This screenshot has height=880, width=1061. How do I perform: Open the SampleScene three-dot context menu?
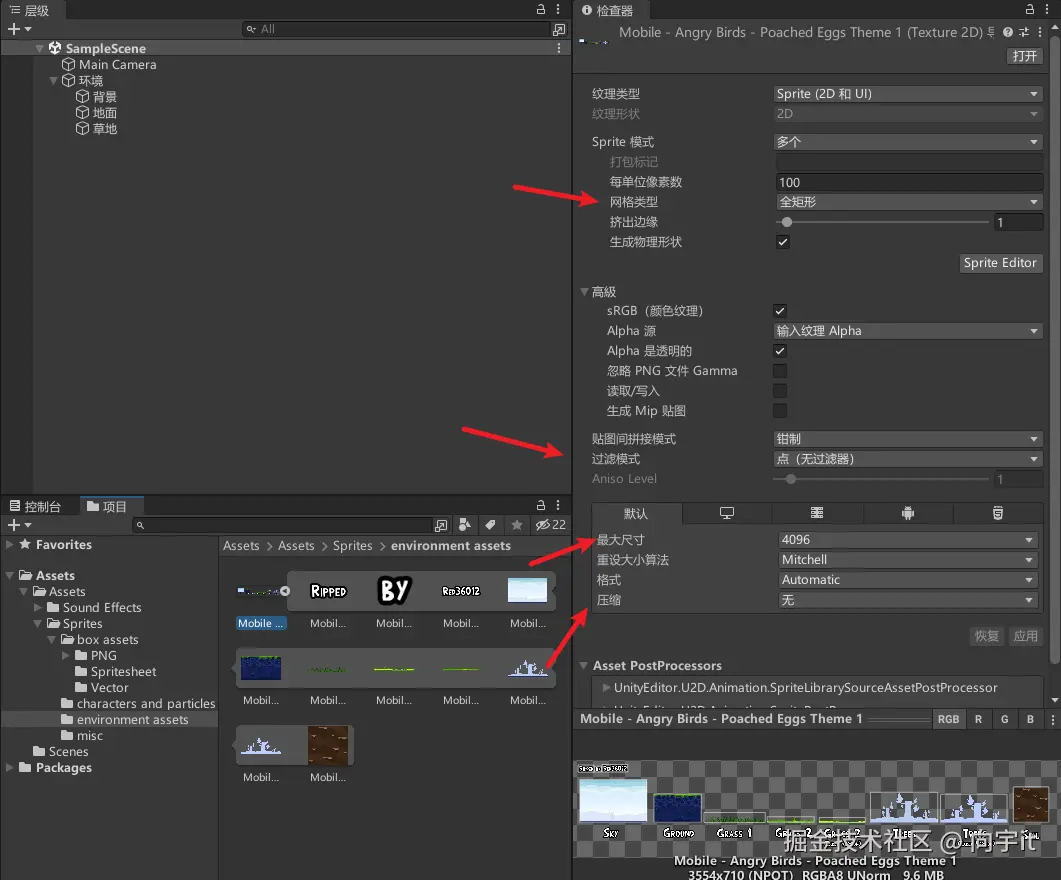click(x=558, y=48)
